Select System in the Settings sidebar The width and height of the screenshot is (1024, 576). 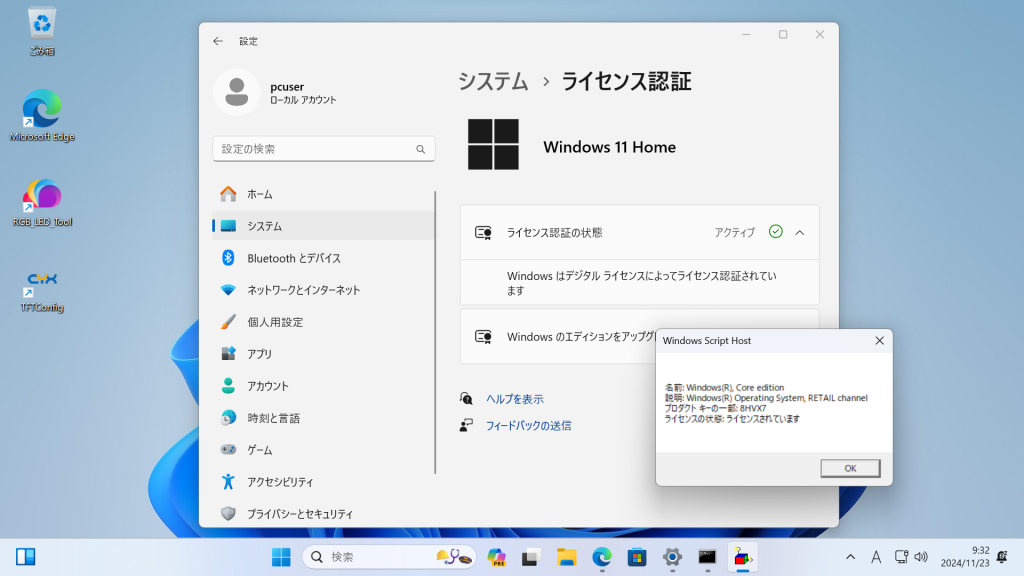(x=323, y=226)
